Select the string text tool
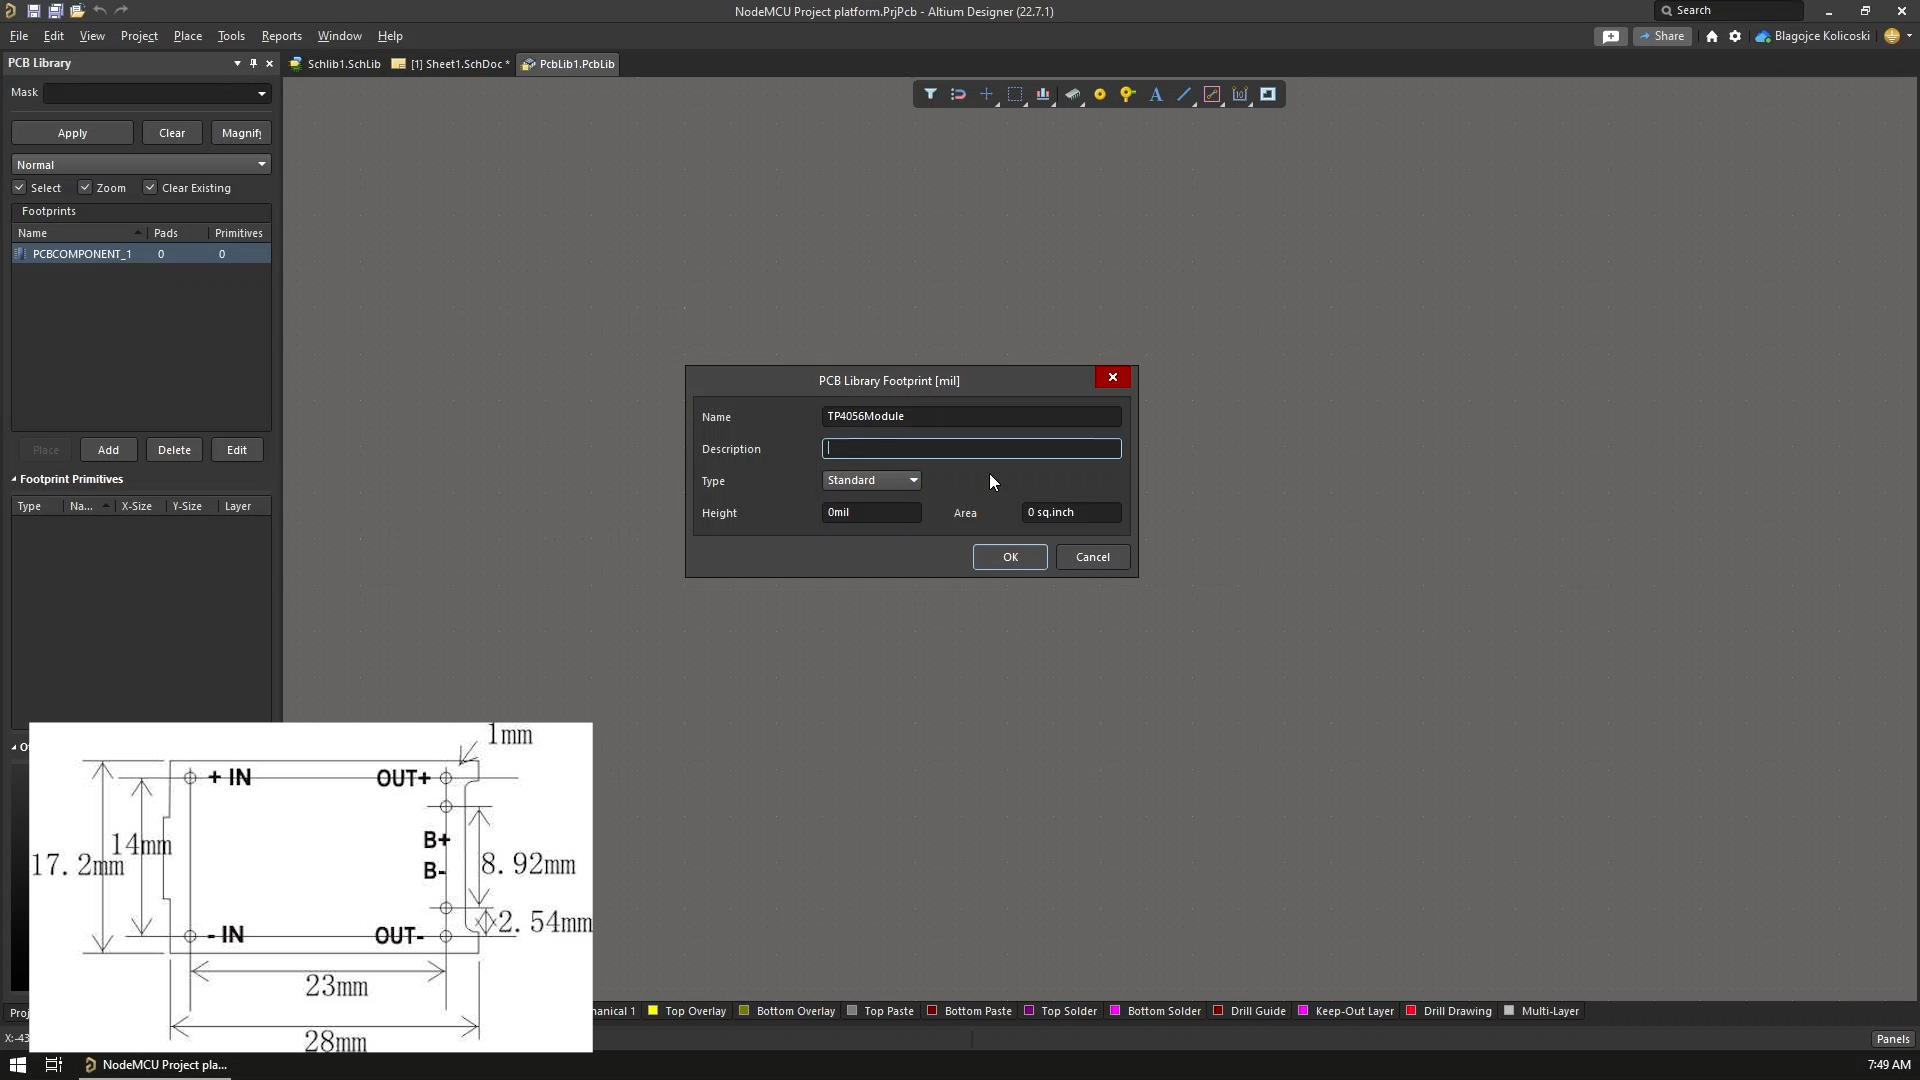Image resolution: width=1920 pixels, height=1080 pixels. point(1155,94)
